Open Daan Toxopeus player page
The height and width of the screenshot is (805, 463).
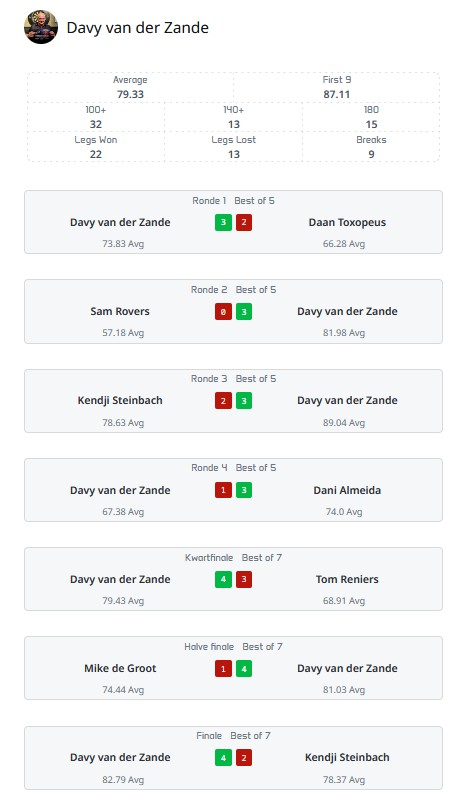[x=347, y=222]
